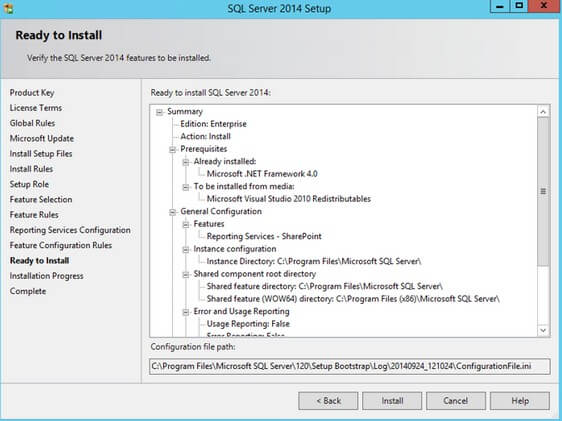Select Microsoft Update step in sidebar
Screen dimensions: 562x421
[42, 138]
